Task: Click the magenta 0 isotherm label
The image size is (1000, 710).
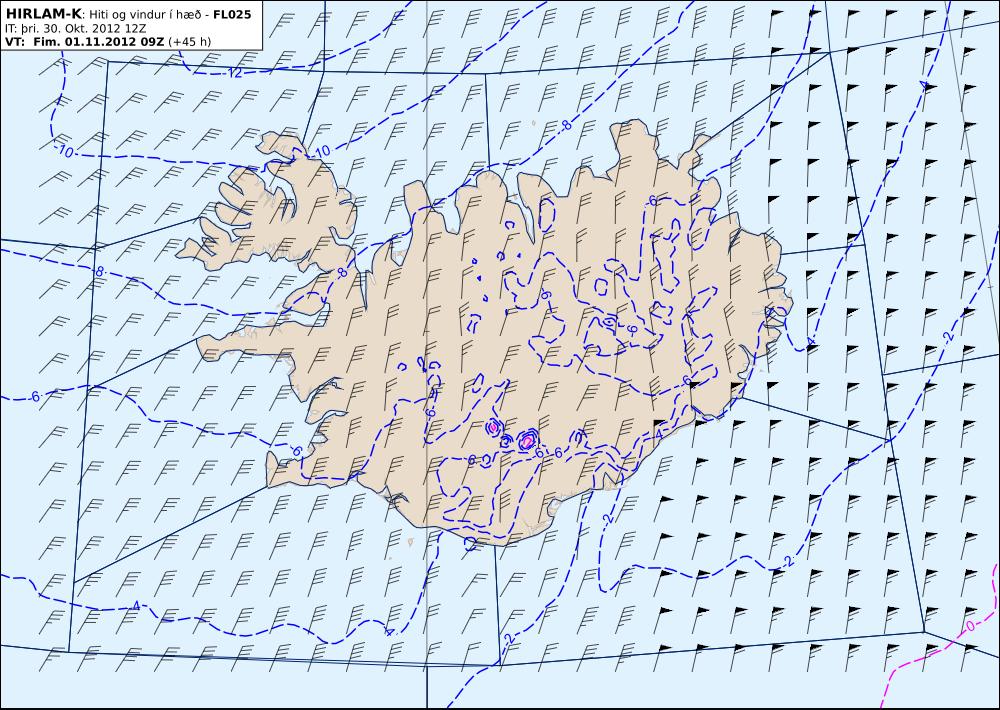Action: coord(970,627)
